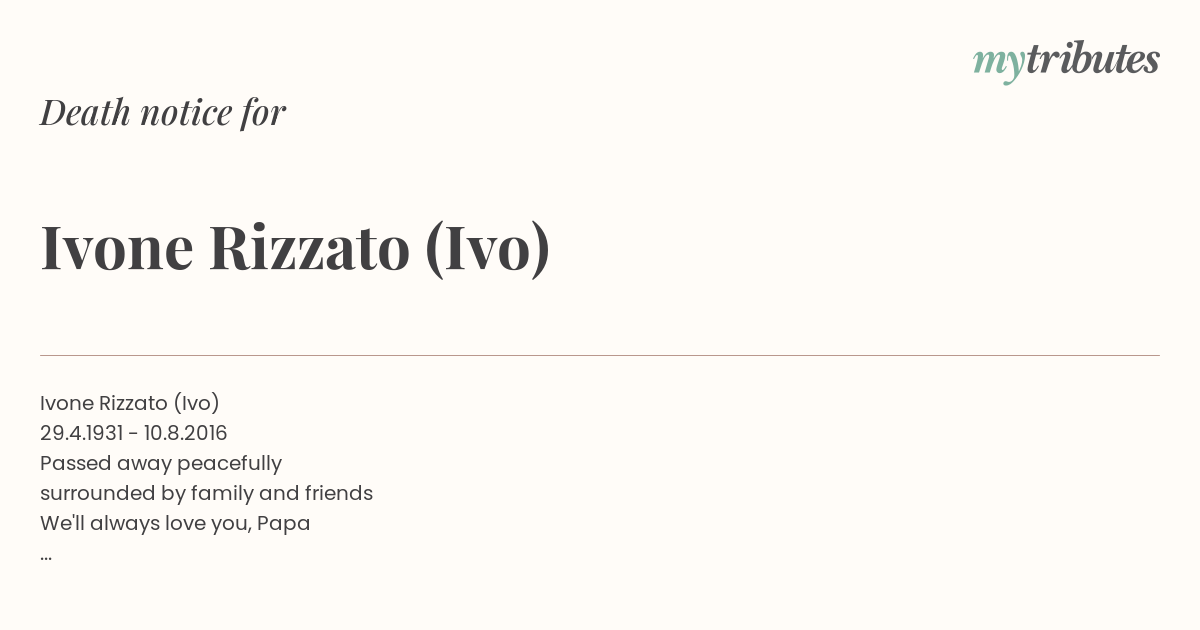Click the line "Passed away peacefully"
This screenshot has width=1200, height=630.
(161, 463)
